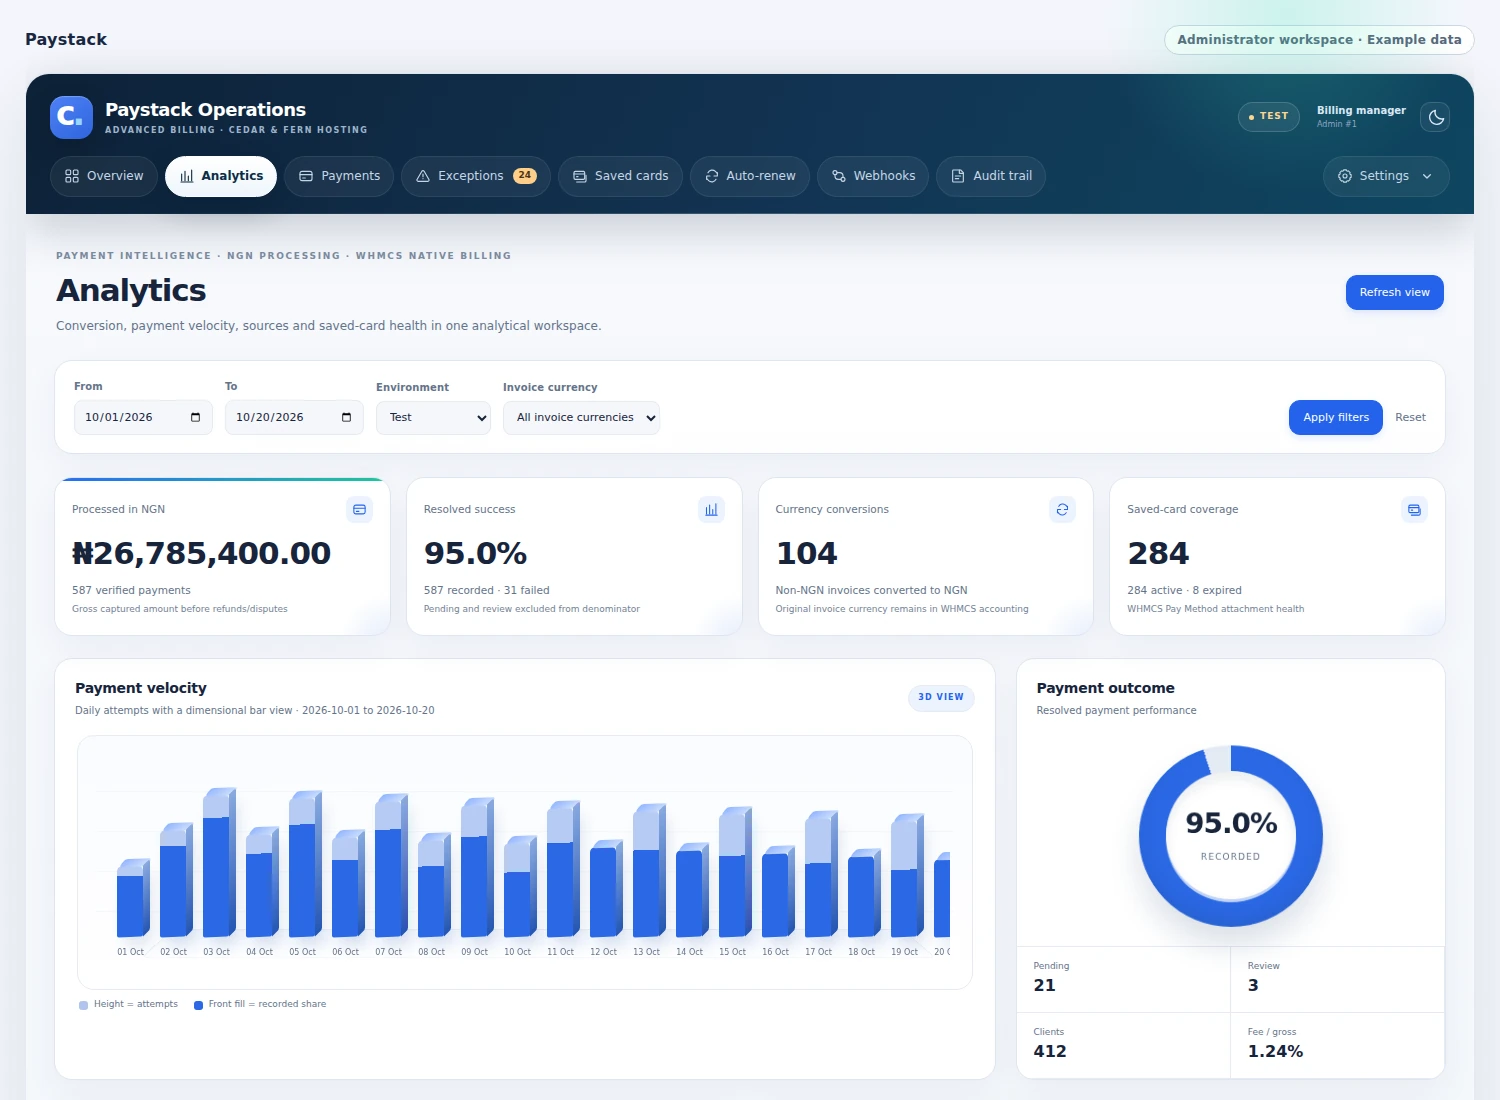Click the ₦26,785,400.00 processed amount
This screenshot has width=1500, height=1100.
(x=201, y=553)
